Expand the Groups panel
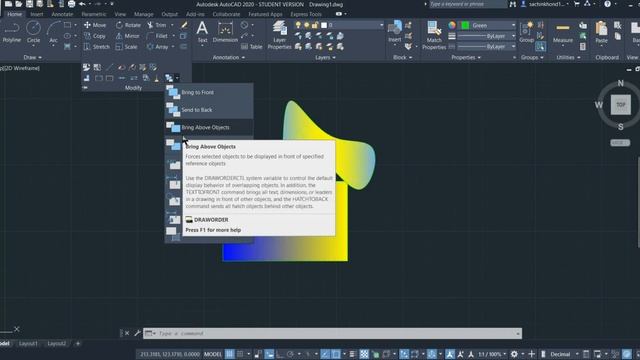This screenshot has height=360, width=640. (x=532, y=58)
